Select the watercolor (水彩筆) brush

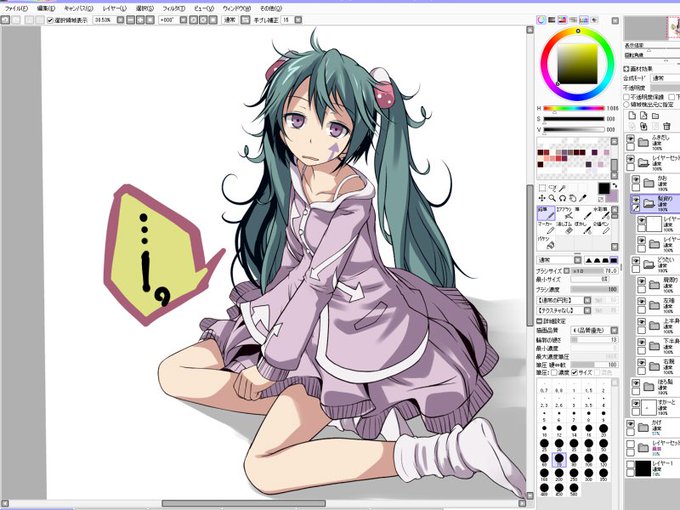pyautogui.click(x=601, y=212)
